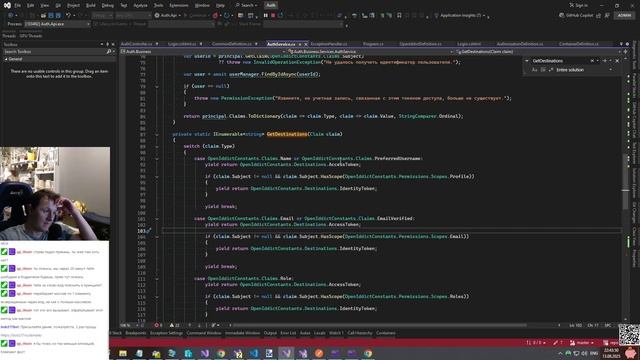Click the Pause (Break All) debug icon
The image size is (640, 360).
266,16
